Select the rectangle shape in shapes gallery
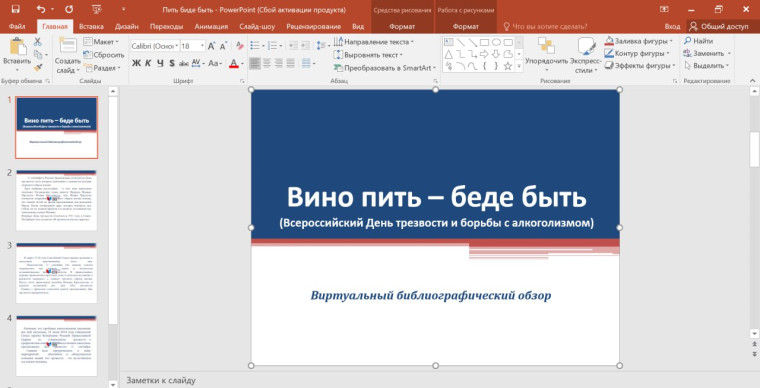The height and width of the screenshot is (388, 760). [x=484, y=43]
